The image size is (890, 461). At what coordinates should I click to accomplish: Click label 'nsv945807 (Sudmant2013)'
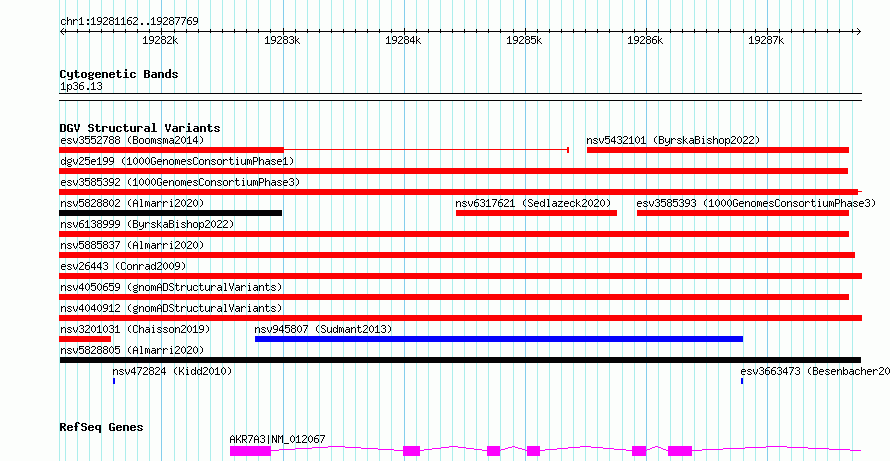(x=324, y=329)
